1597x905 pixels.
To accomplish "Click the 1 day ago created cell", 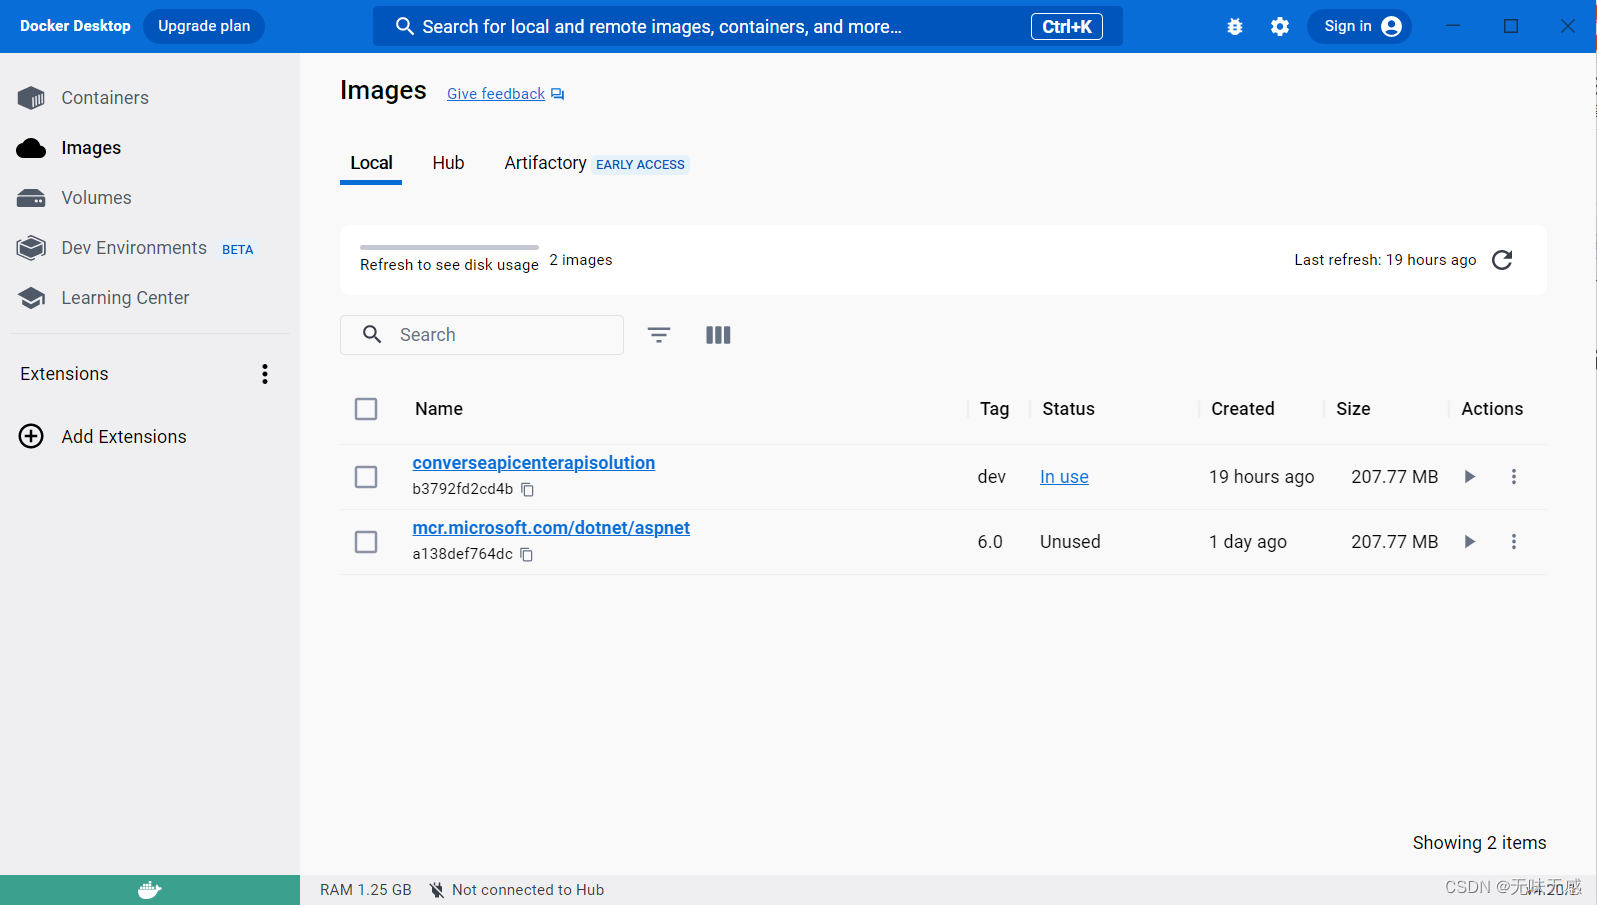I will coord(1248,542).
